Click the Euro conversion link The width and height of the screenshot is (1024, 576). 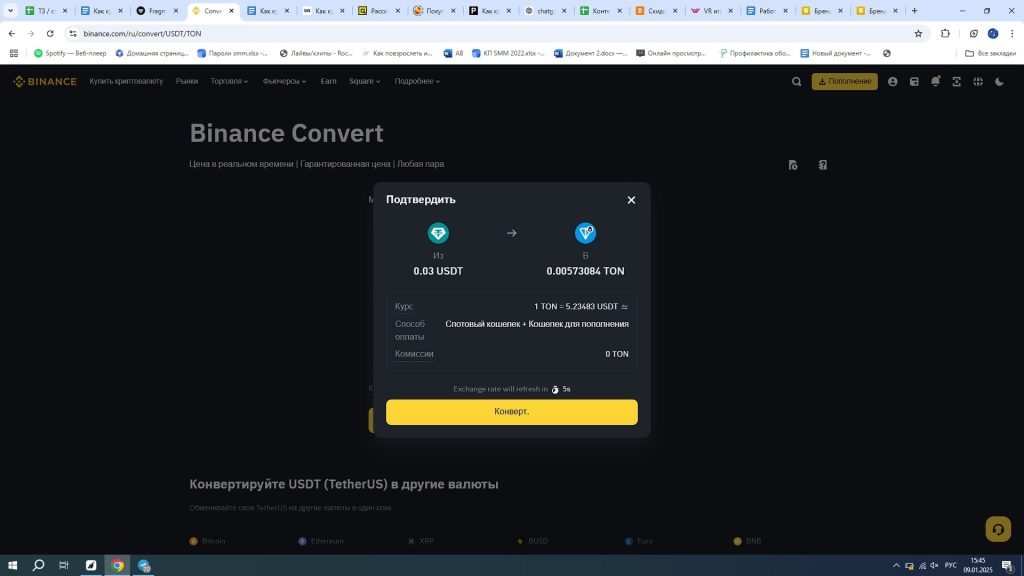(639, 541)
